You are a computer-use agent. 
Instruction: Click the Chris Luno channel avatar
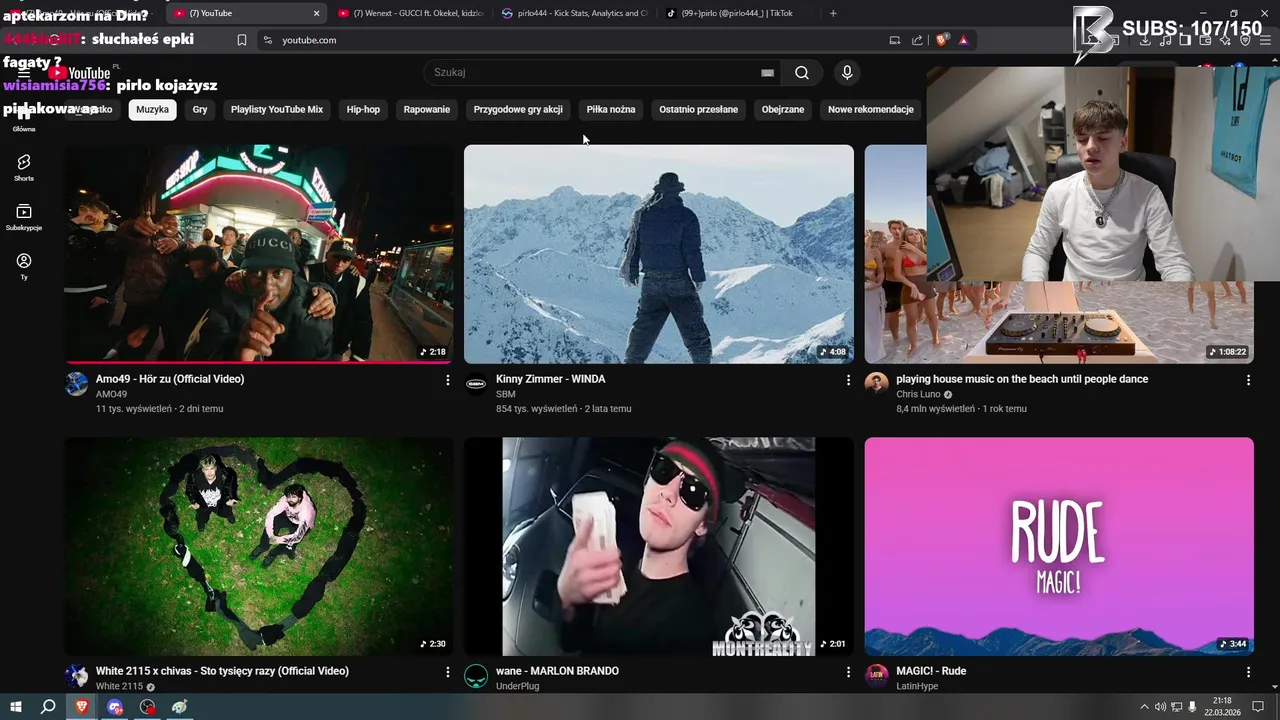coord(877,384)
